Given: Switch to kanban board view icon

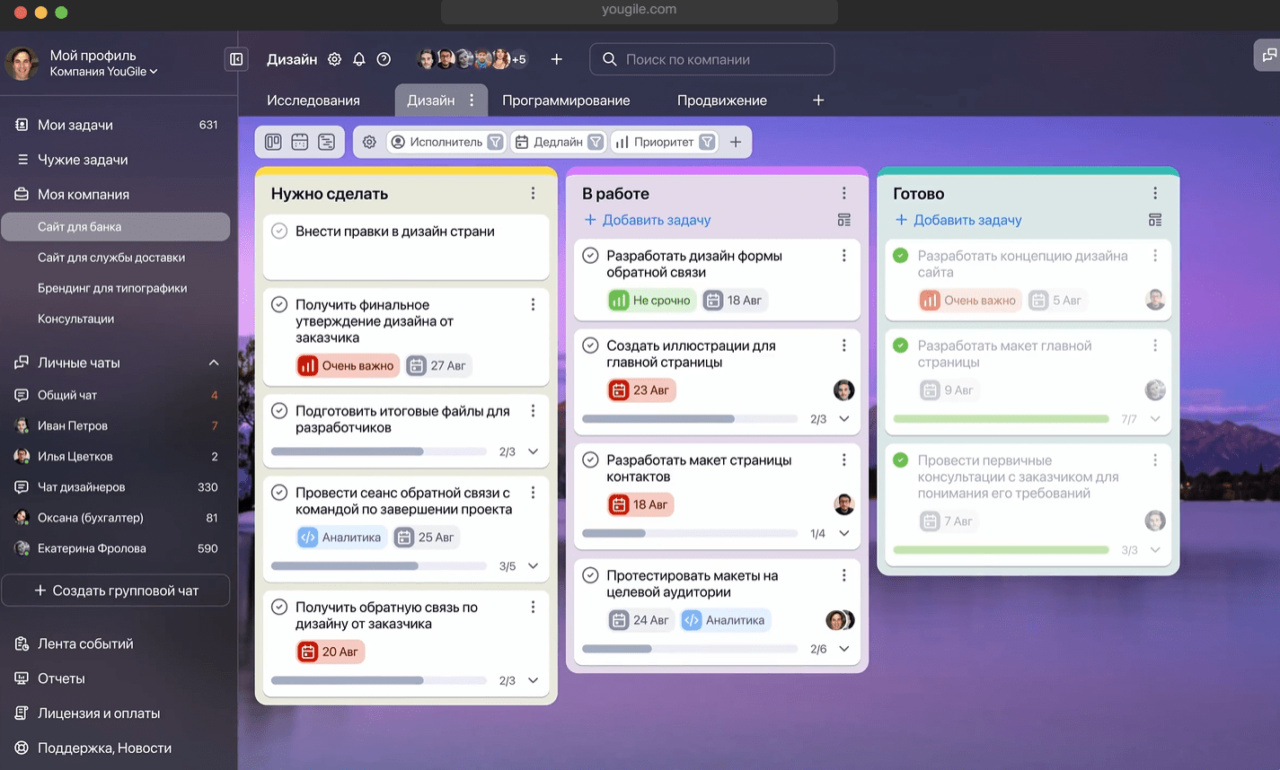Looking at the screenshot, I should [273, 142].
